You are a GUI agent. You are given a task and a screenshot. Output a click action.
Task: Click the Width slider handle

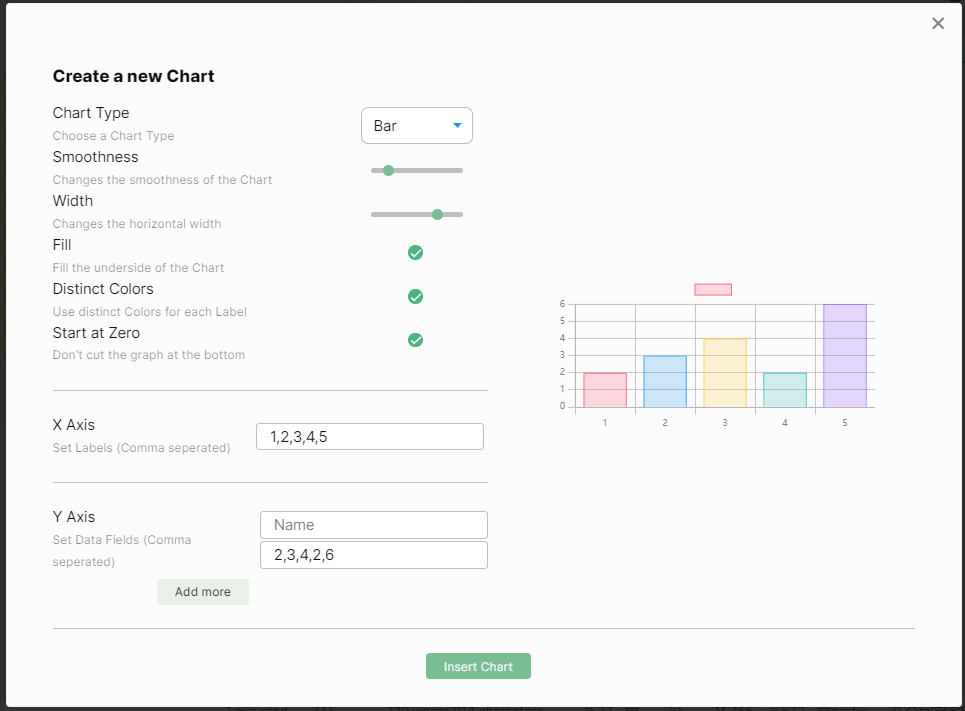pyautogui.click(x=437, y=214)
